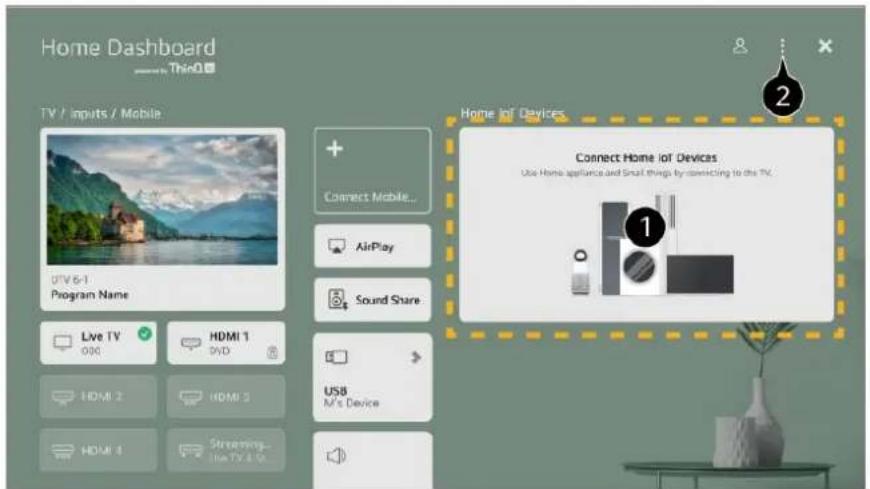Click the HDMI 1 connector icon
Screen dimensions: 870x489
[191, 344]
